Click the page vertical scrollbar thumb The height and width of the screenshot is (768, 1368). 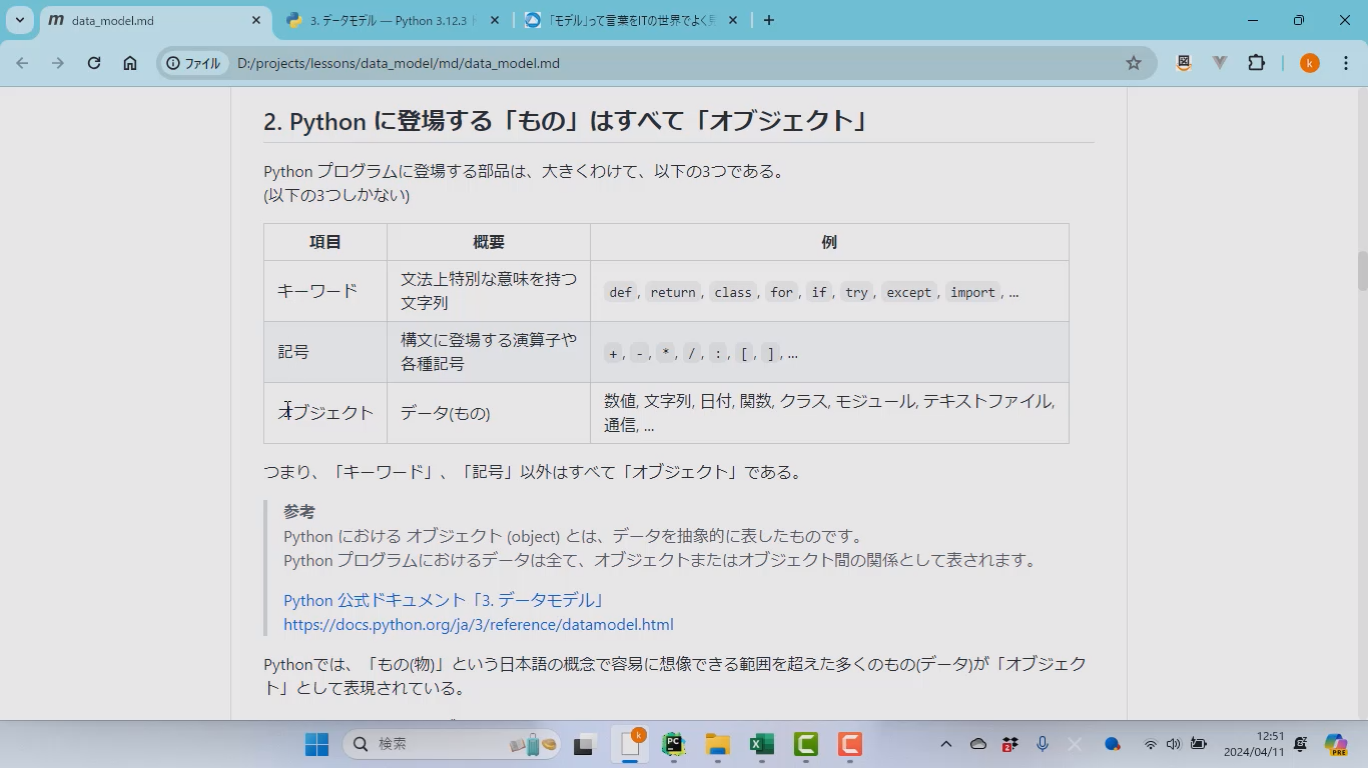click(1361, 270)
